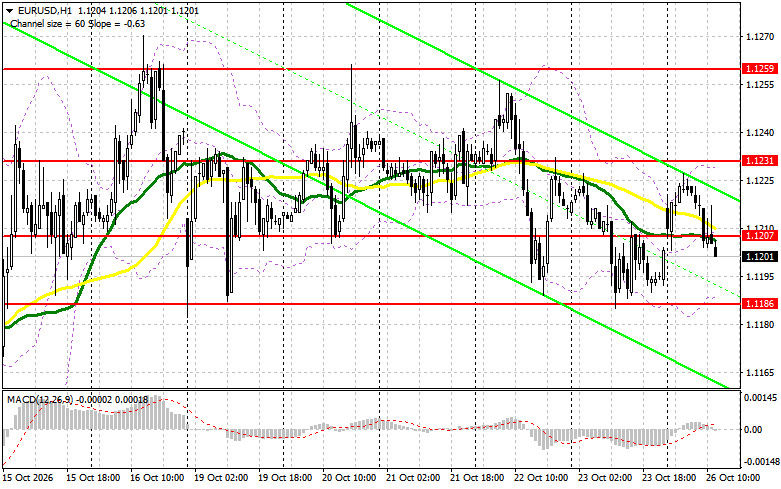Image resolution: width=781 pixels, height=489 pixels.
Task: Select the red 1.1186 price level tag
Action: coord(759,303)
